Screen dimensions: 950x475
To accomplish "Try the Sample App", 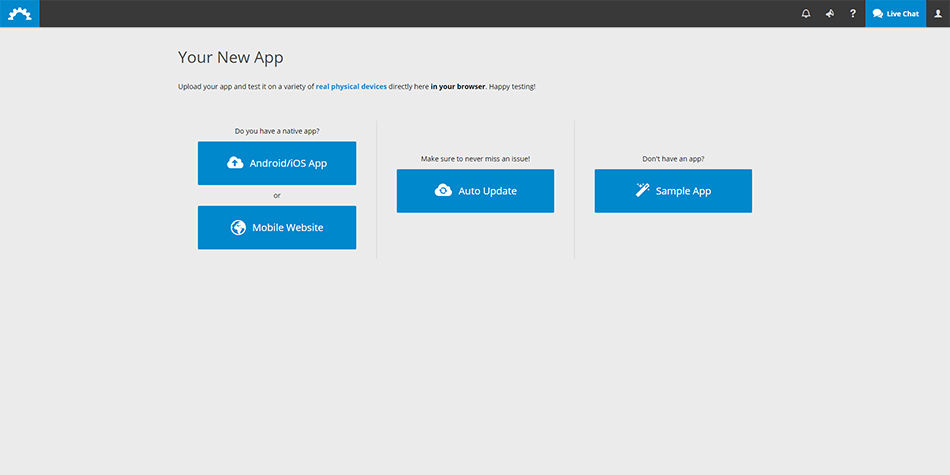I will coord(673,191).
